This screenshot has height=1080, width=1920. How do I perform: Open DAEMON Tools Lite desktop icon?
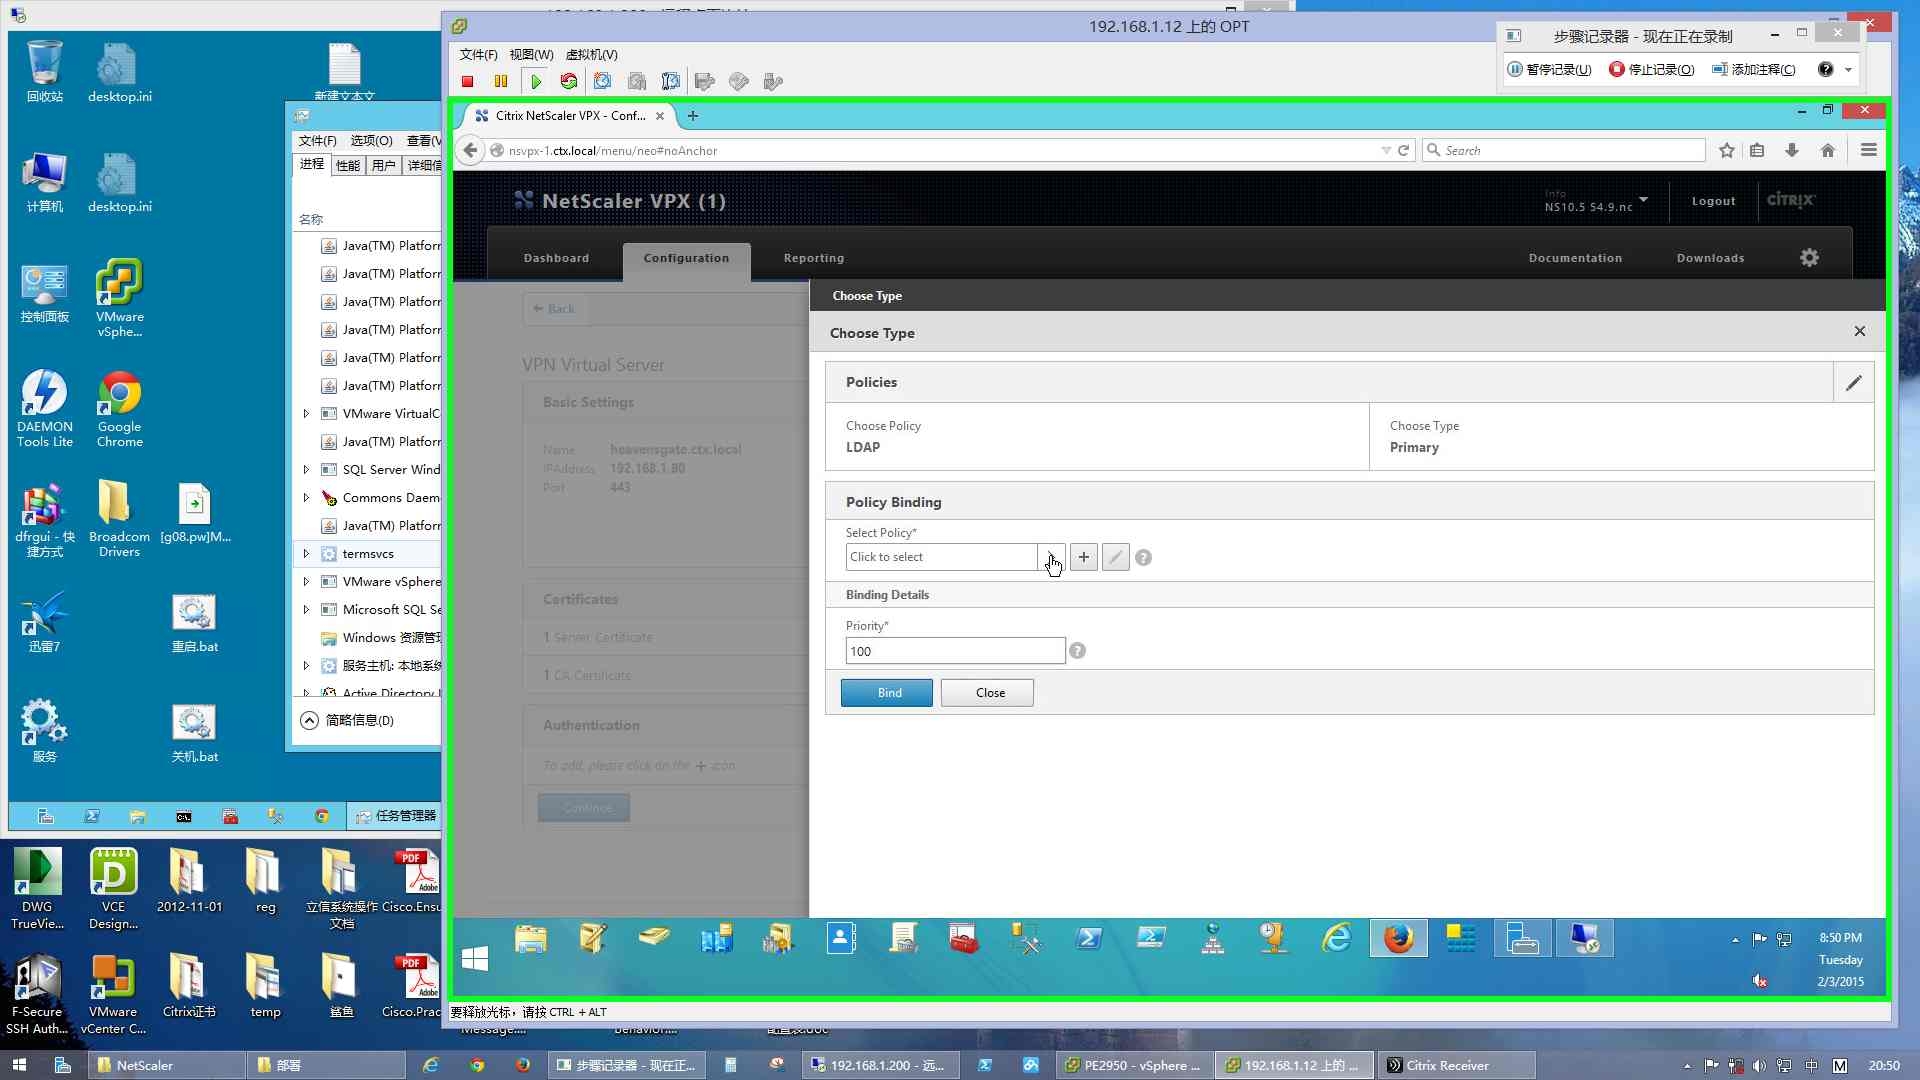coord(45,409)
